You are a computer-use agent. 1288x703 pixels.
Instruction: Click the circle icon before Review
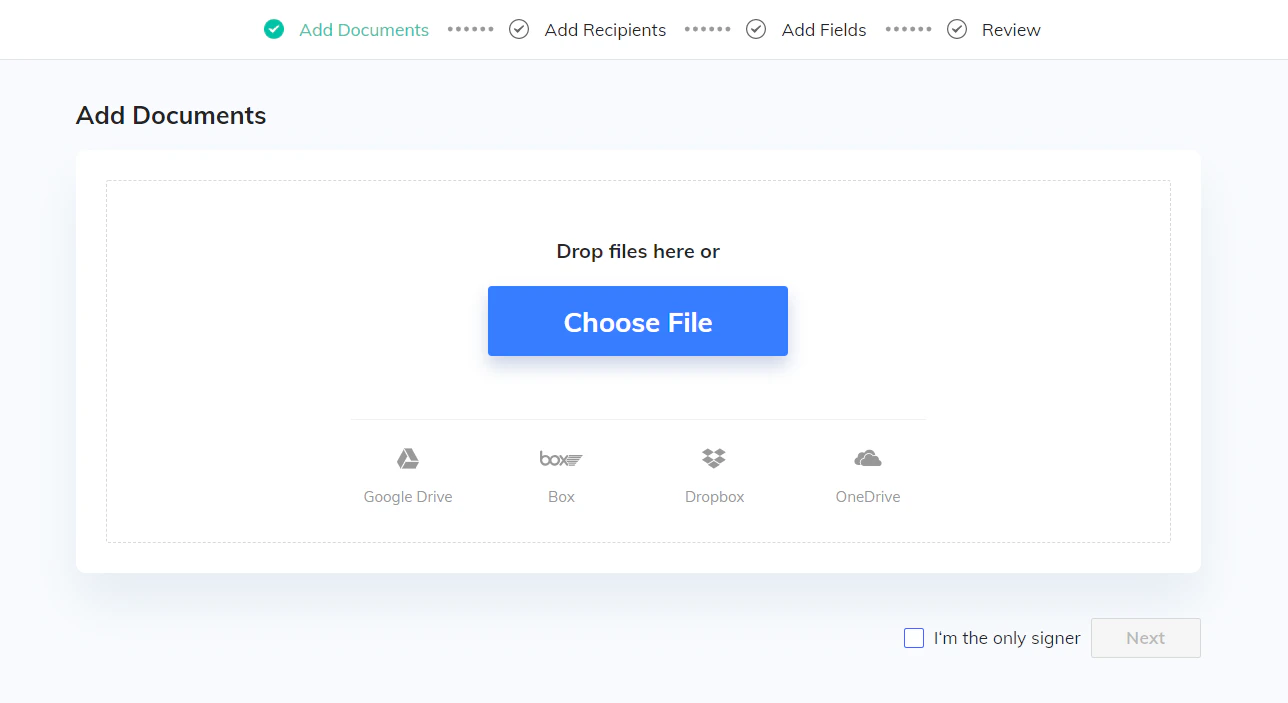click(957, 29)
